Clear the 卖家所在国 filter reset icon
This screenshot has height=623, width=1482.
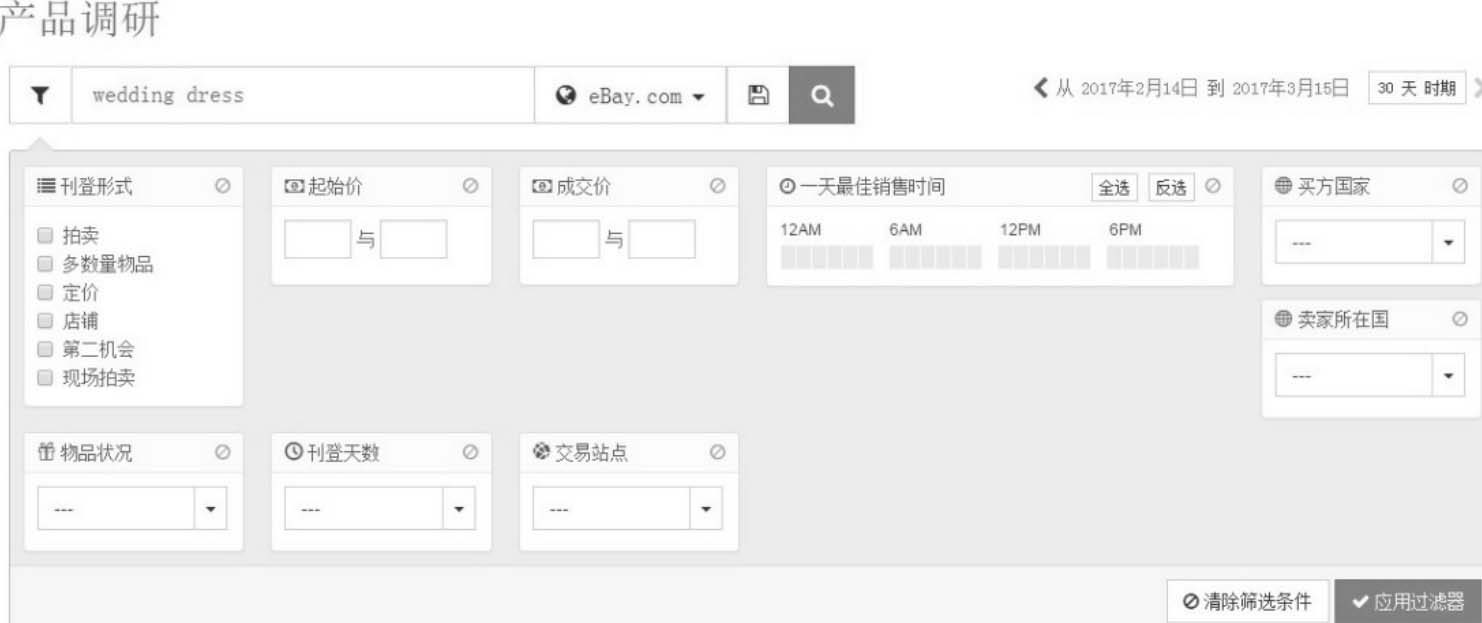click(x=1459, y=320)
